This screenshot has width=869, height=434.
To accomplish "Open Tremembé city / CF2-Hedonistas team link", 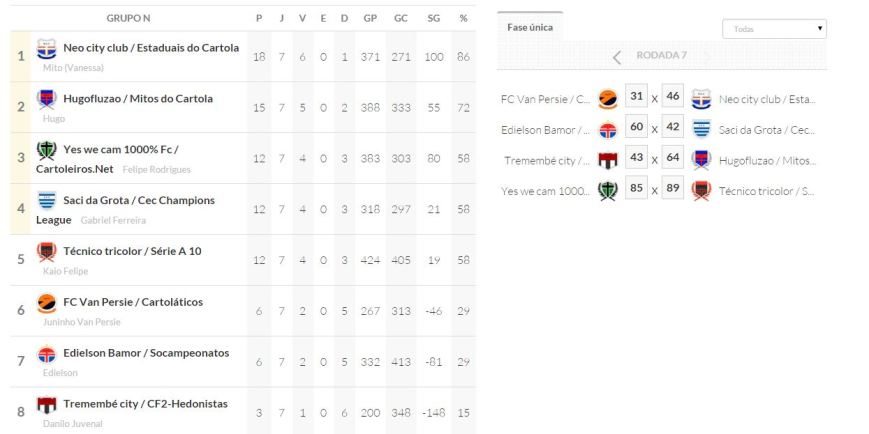I will pyautogui.click(x=145, y=404).
